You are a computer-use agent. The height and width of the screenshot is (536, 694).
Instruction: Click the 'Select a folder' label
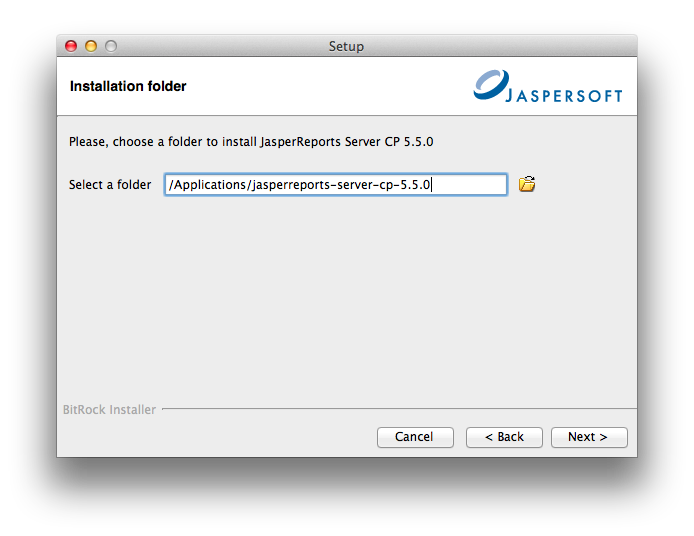click(x=110, y=185)
